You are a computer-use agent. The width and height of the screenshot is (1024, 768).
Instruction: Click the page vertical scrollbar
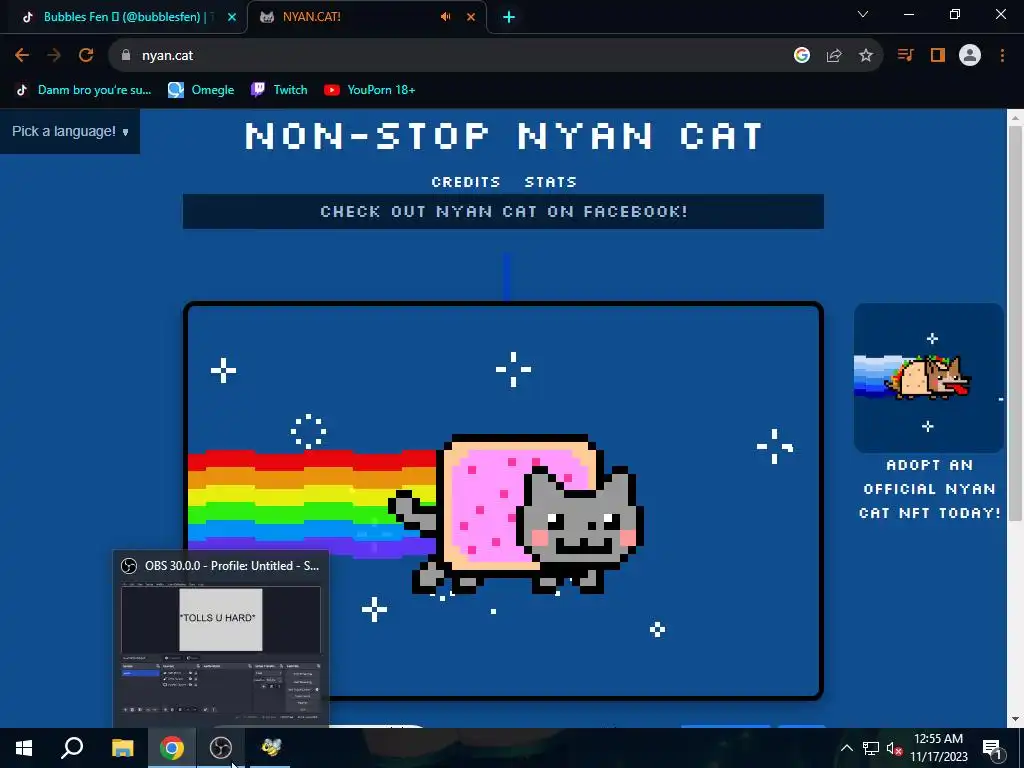[1014, 323]
